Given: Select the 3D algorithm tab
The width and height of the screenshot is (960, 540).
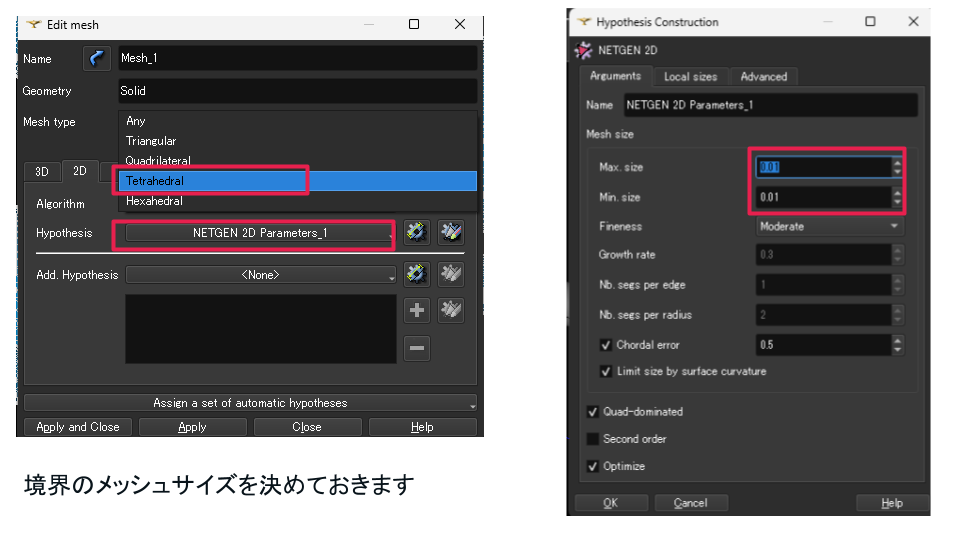Looking at the screenshot, I should coord(42,171).
